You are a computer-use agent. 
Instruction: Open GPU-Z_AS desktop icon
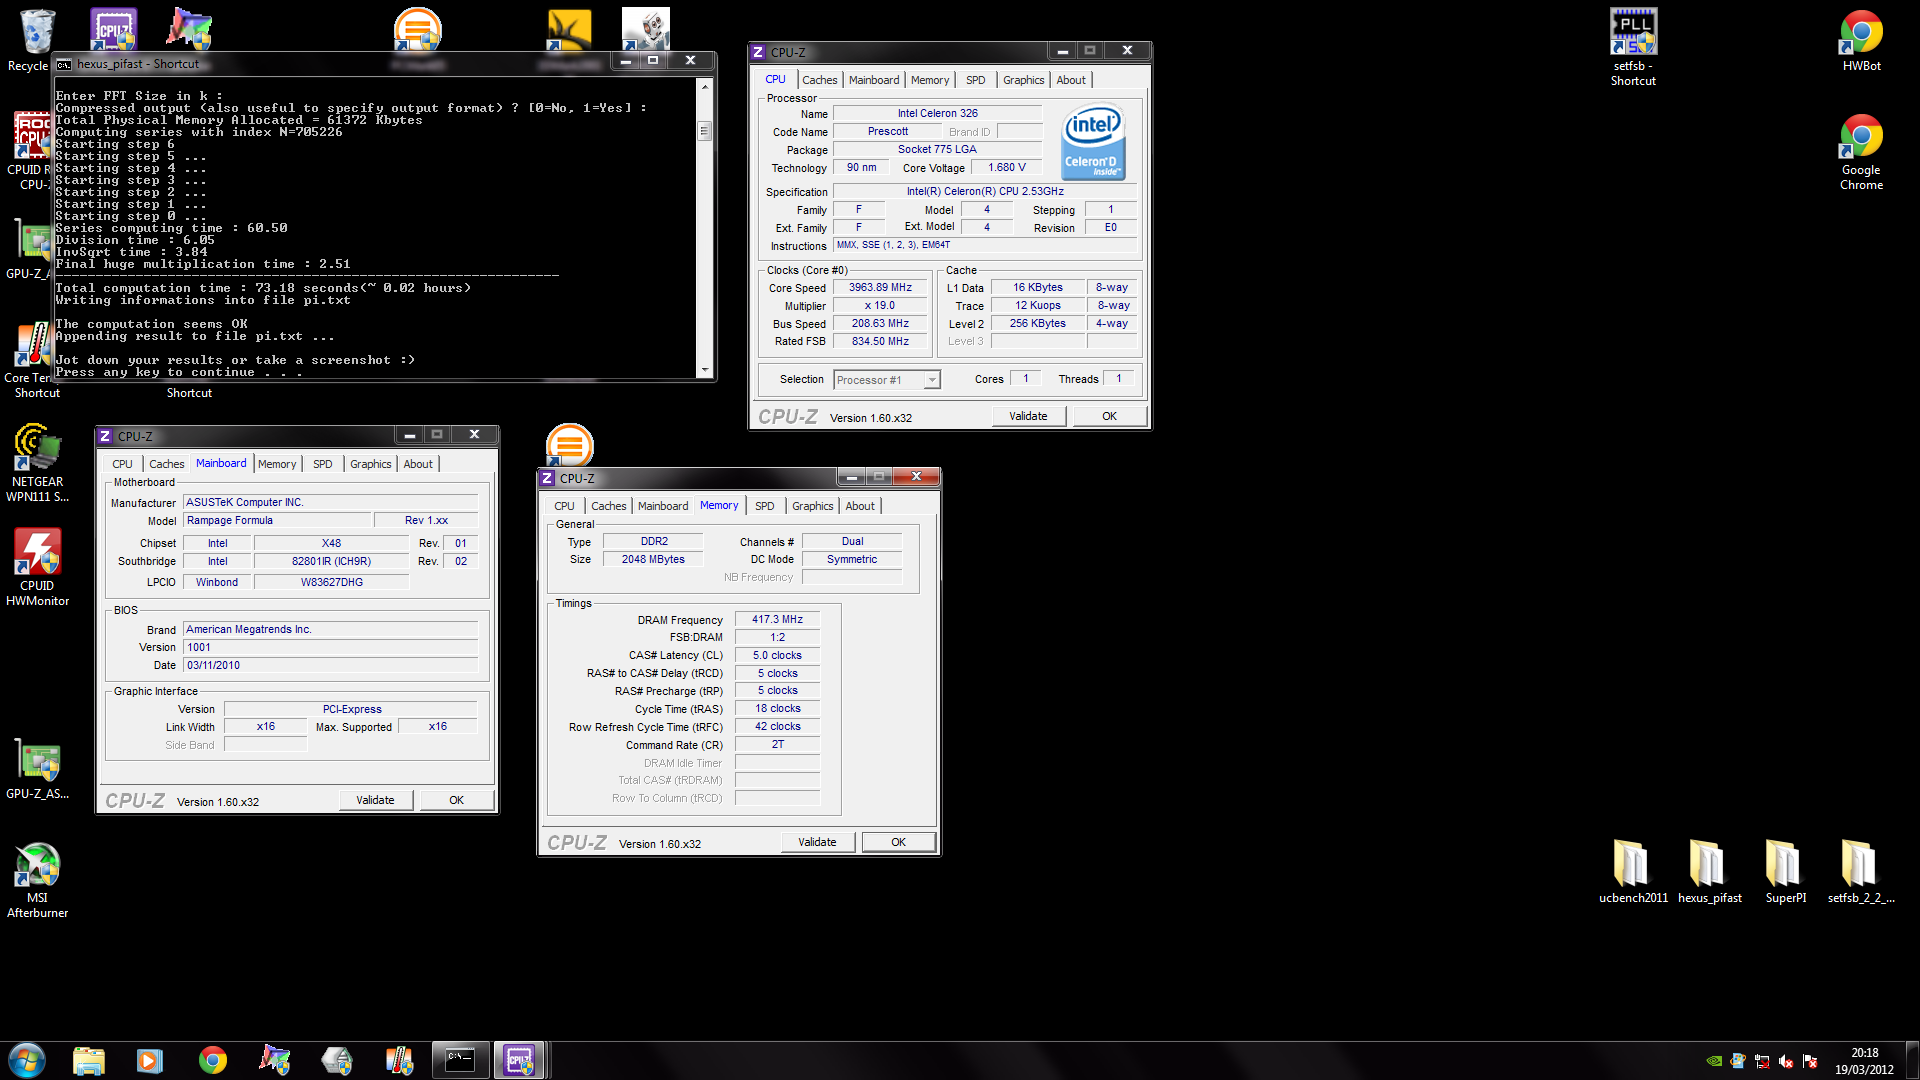[37, 770]
